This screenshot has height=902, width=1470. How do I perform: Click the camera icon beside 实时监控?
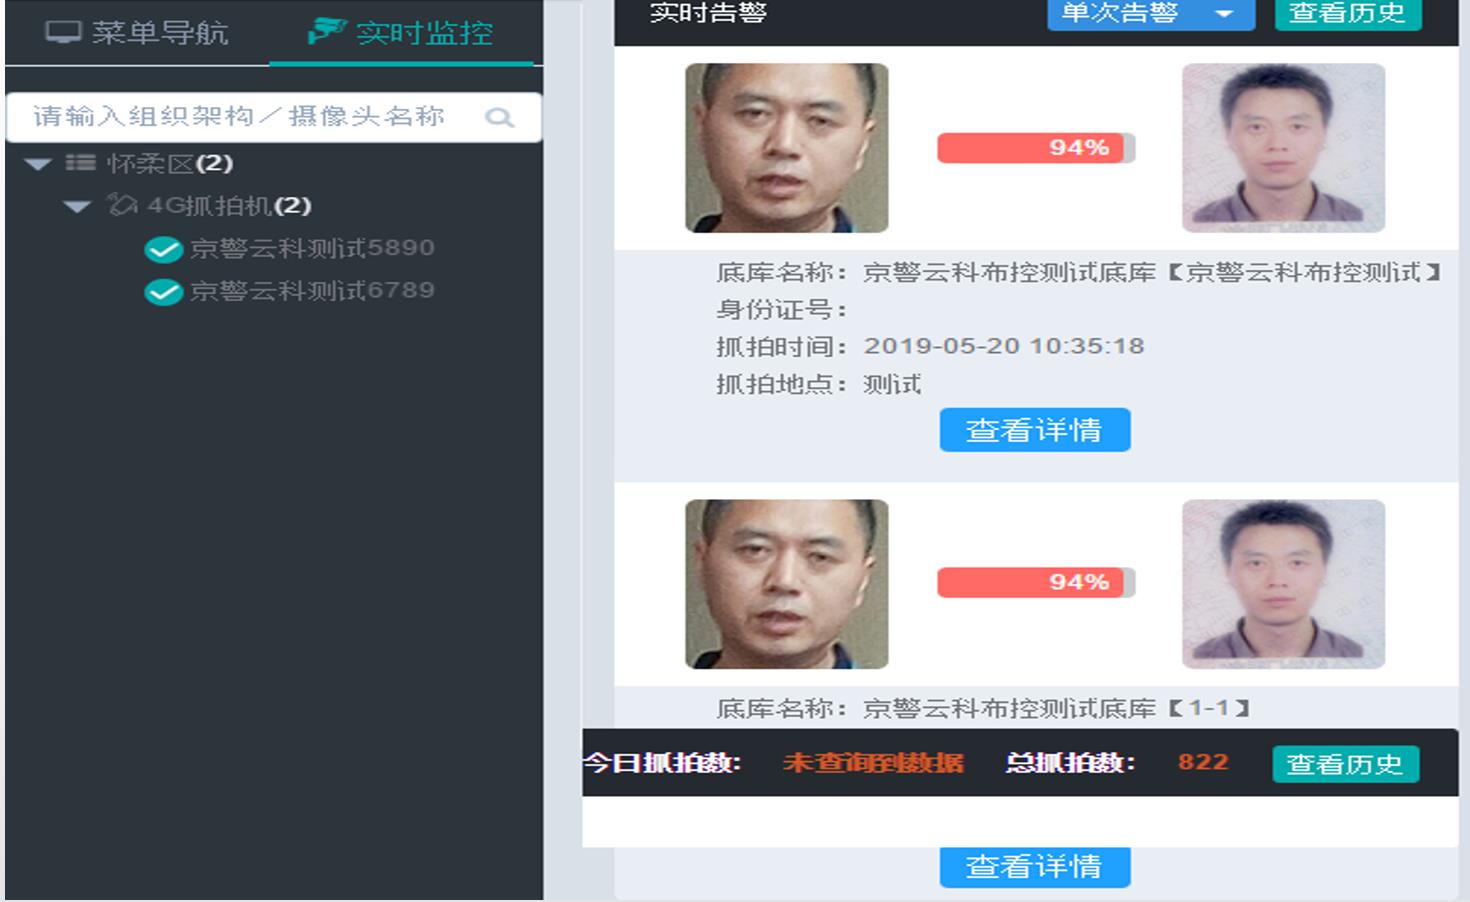326,32
